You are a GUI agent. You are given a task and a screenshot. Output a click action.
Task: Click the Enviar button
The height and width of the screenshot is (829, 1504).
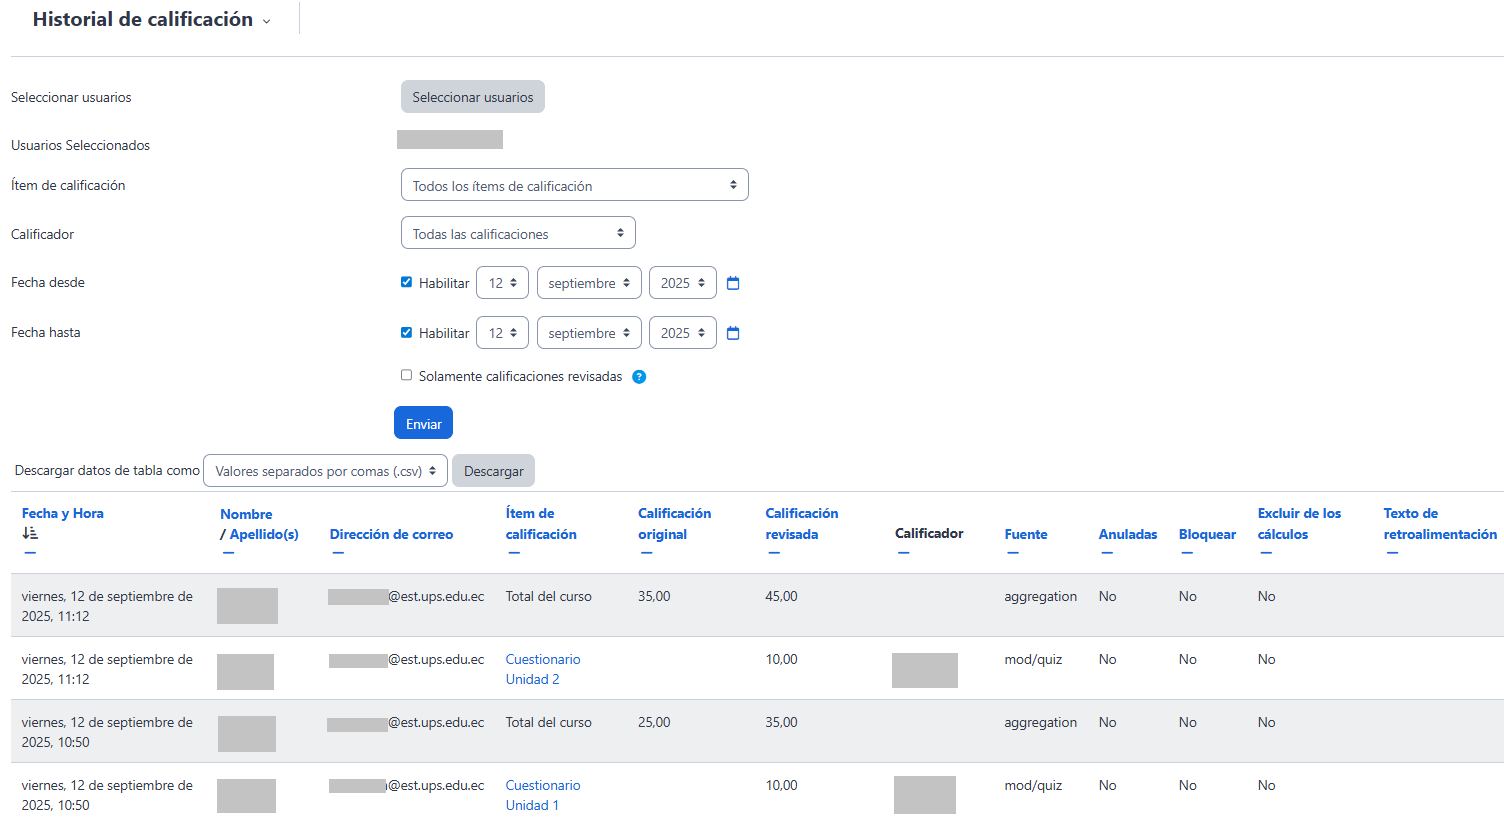click(423, 423)
